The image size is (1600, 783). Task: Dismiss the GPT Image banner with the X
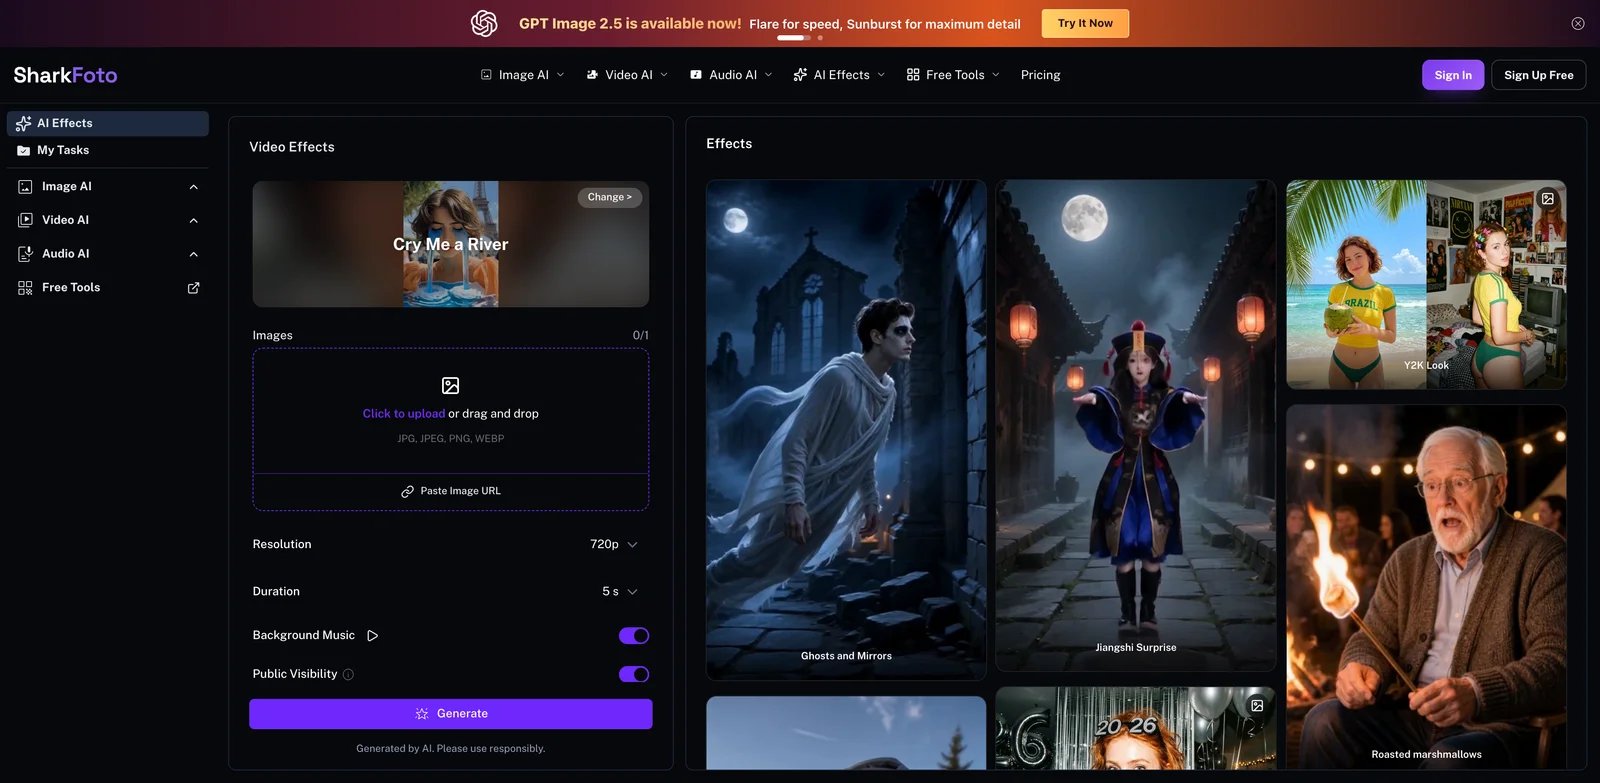click(x=1578, y=24)
